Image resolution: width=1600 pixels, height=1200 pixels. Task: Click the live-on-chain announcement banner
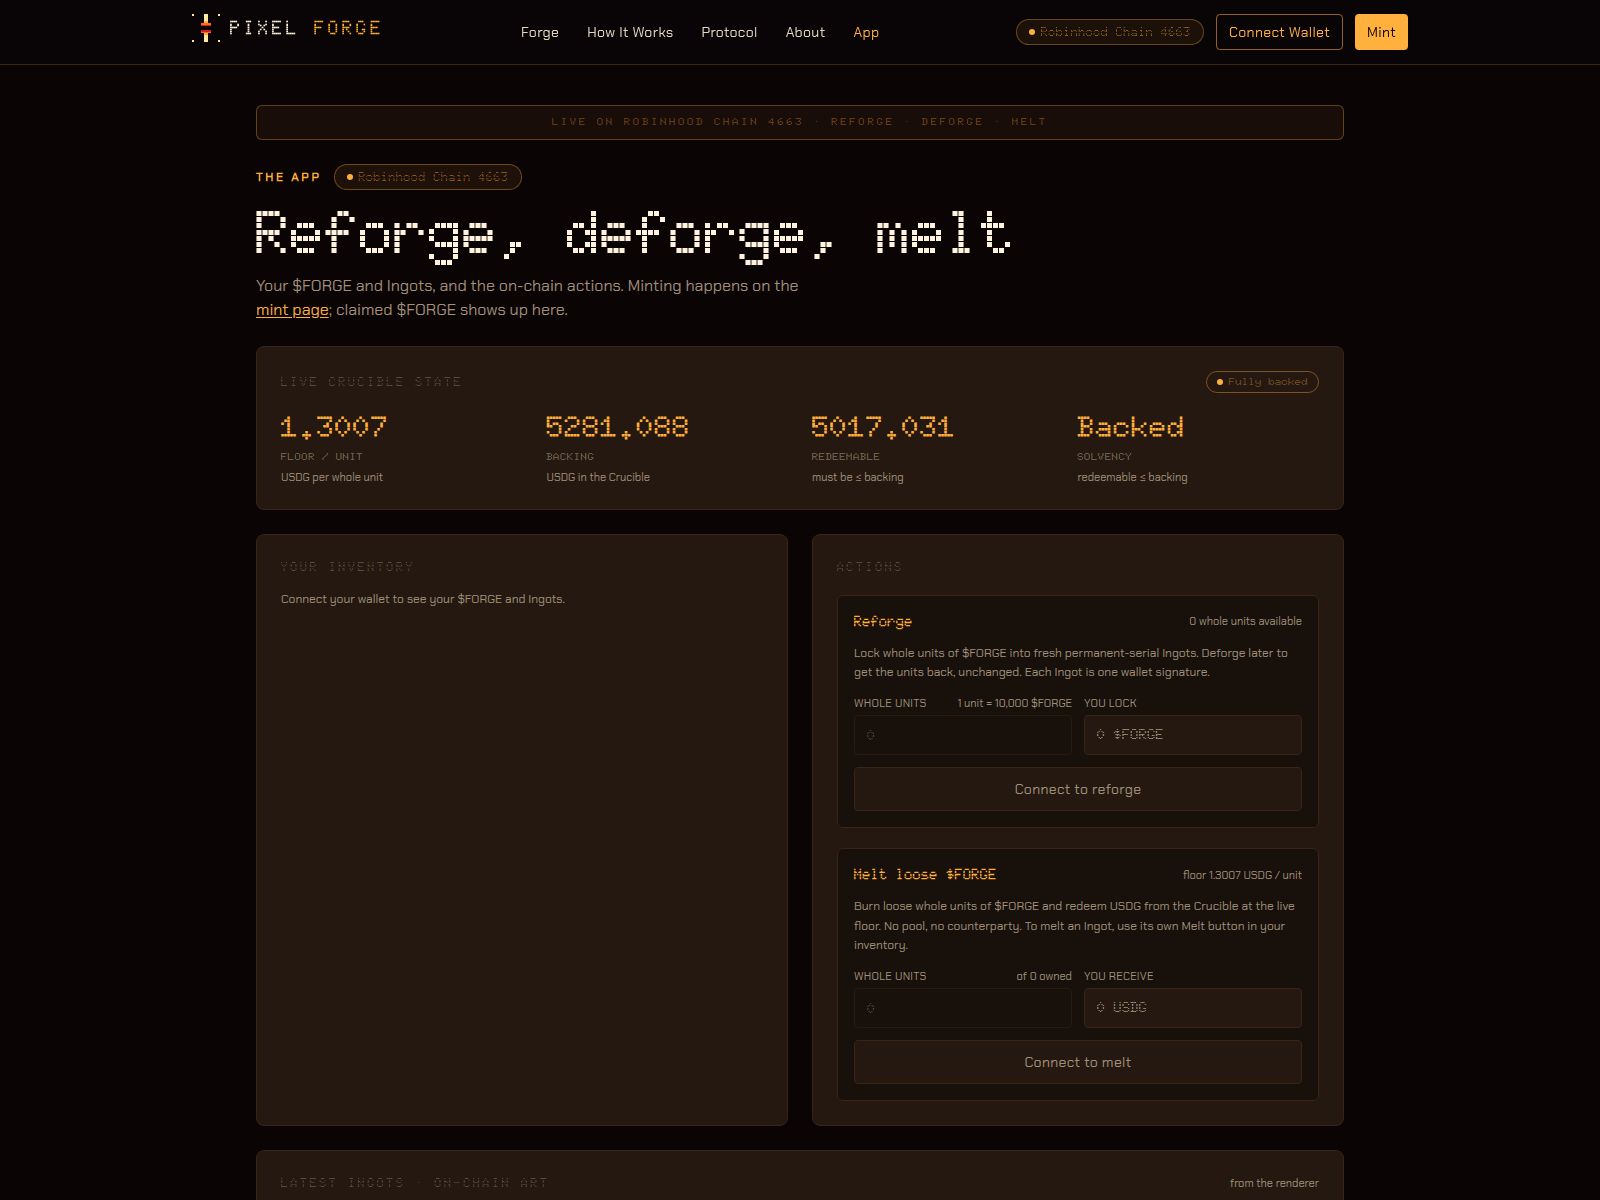799,122
